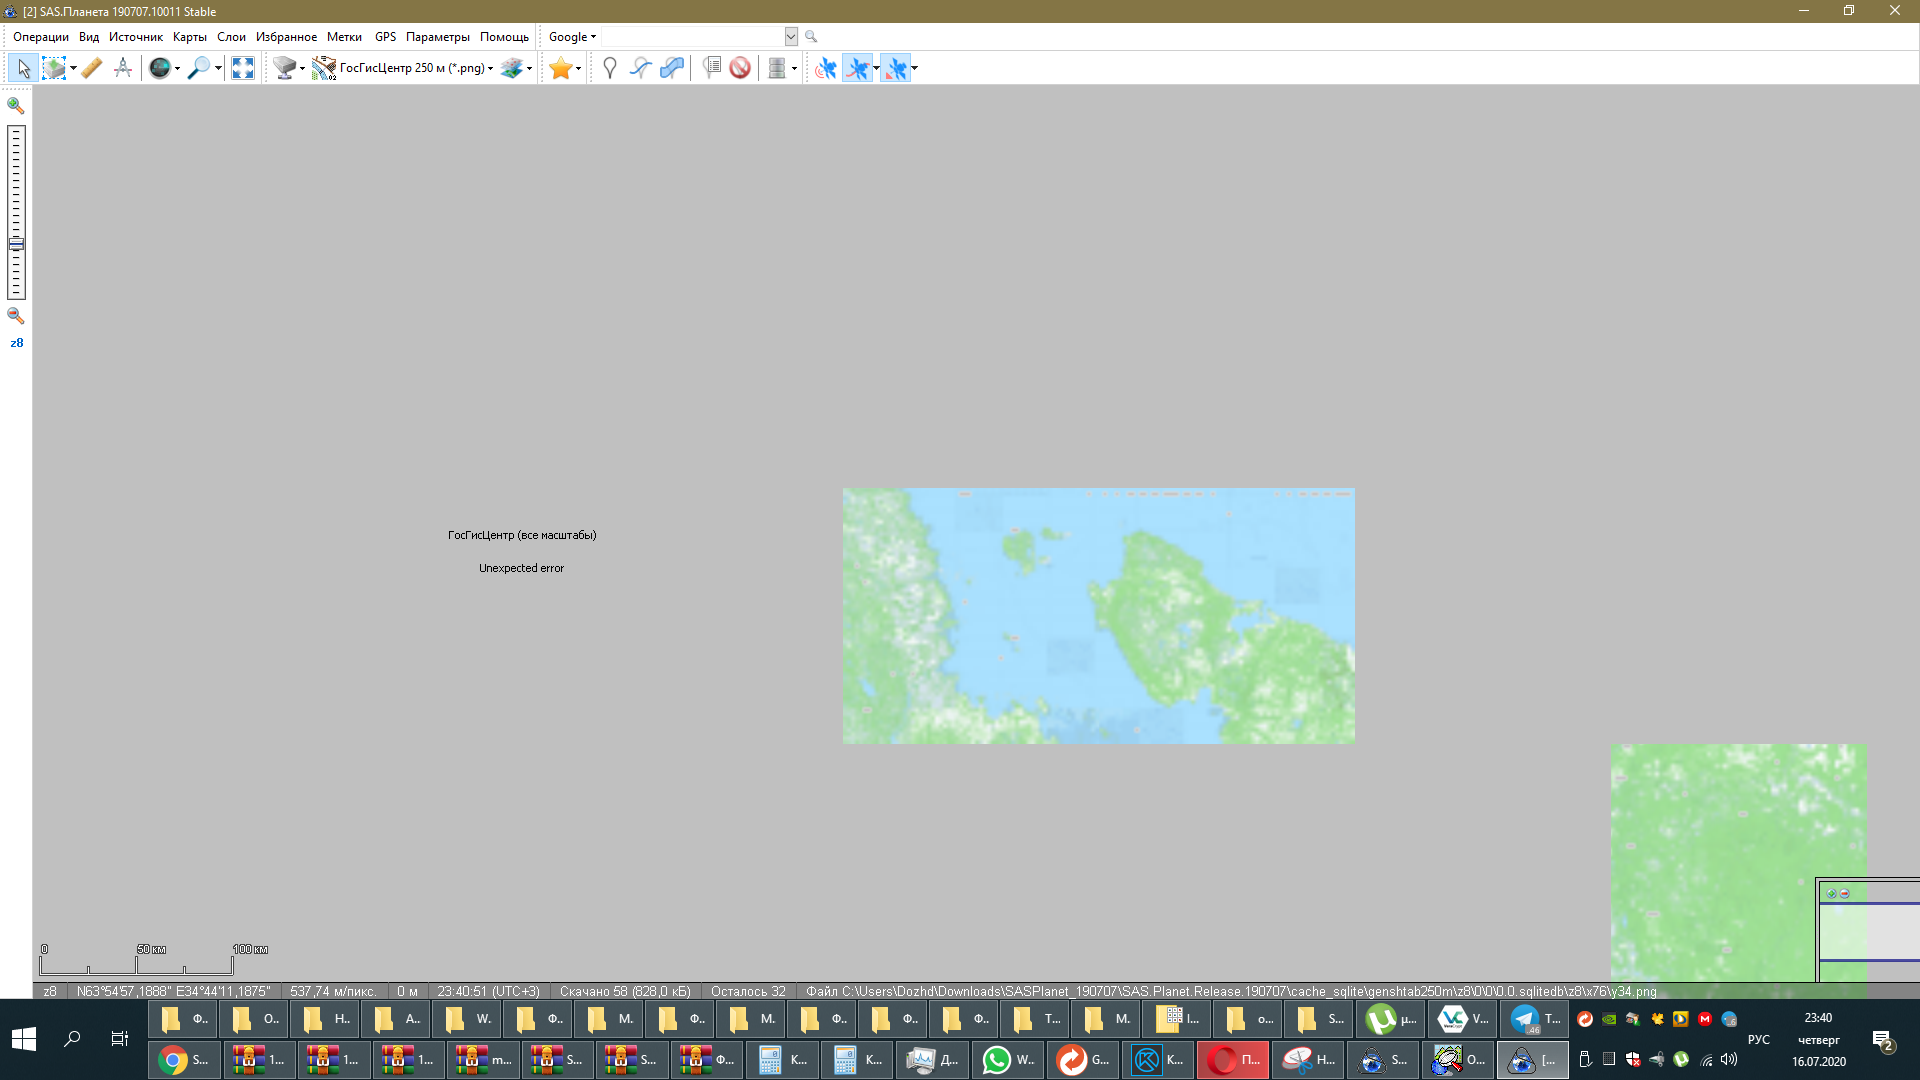Toggle hide all placemarks red icon
The image size is (1920, 1080).
740,68
